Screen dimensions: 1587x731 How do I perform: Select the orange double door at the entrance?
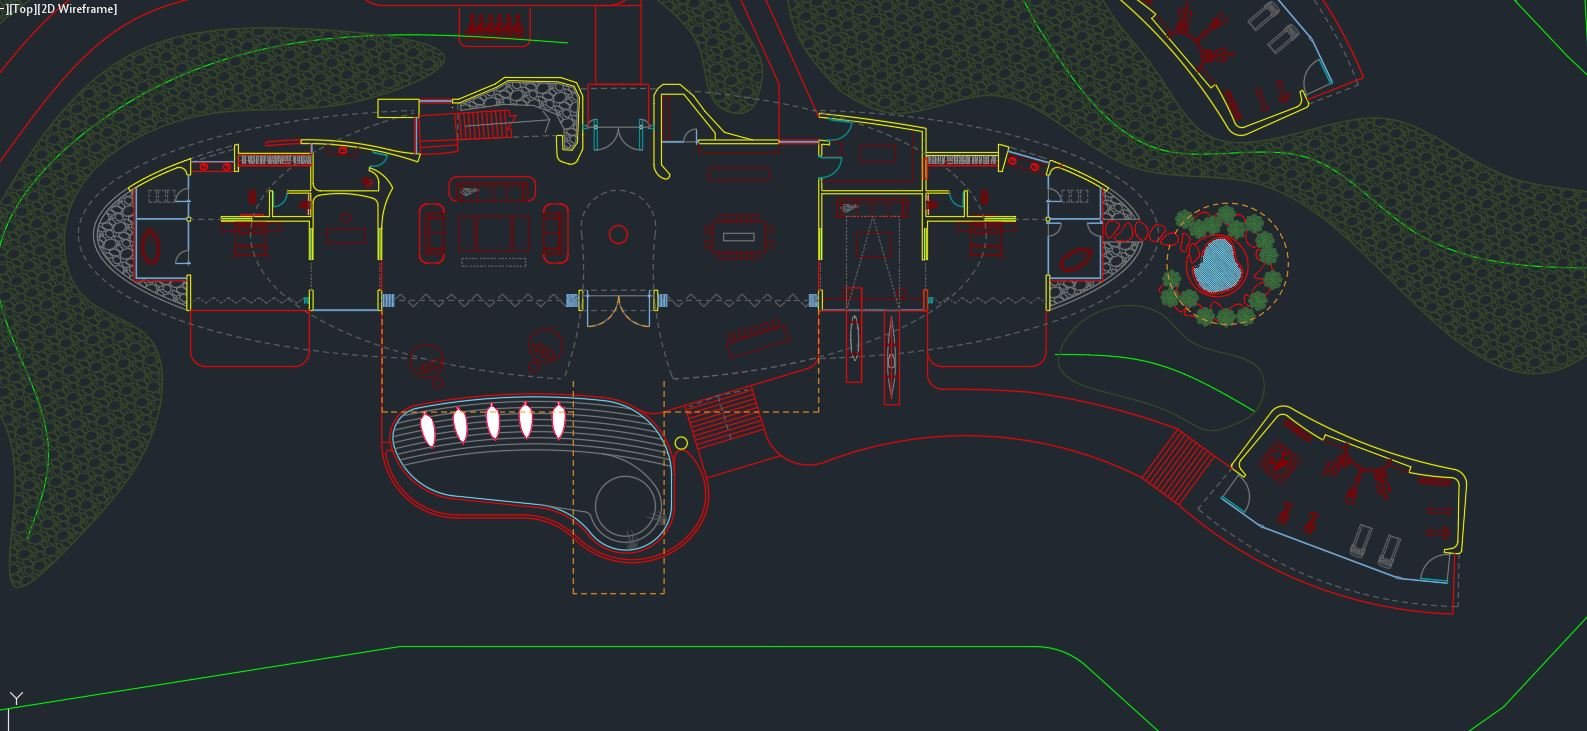[618, 311]
